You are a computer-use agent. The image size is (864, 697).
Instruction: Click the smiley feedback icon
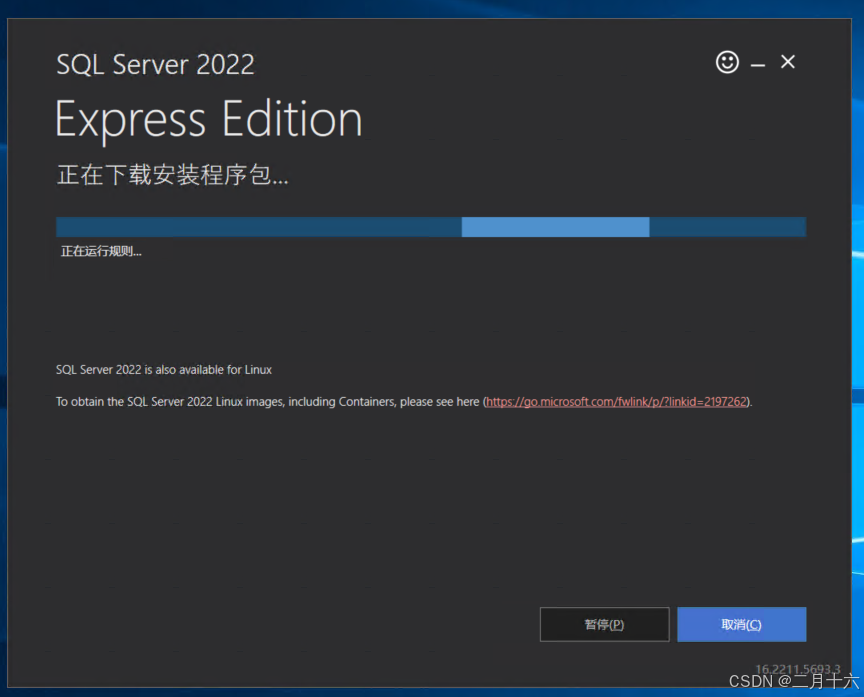(727, 62)
